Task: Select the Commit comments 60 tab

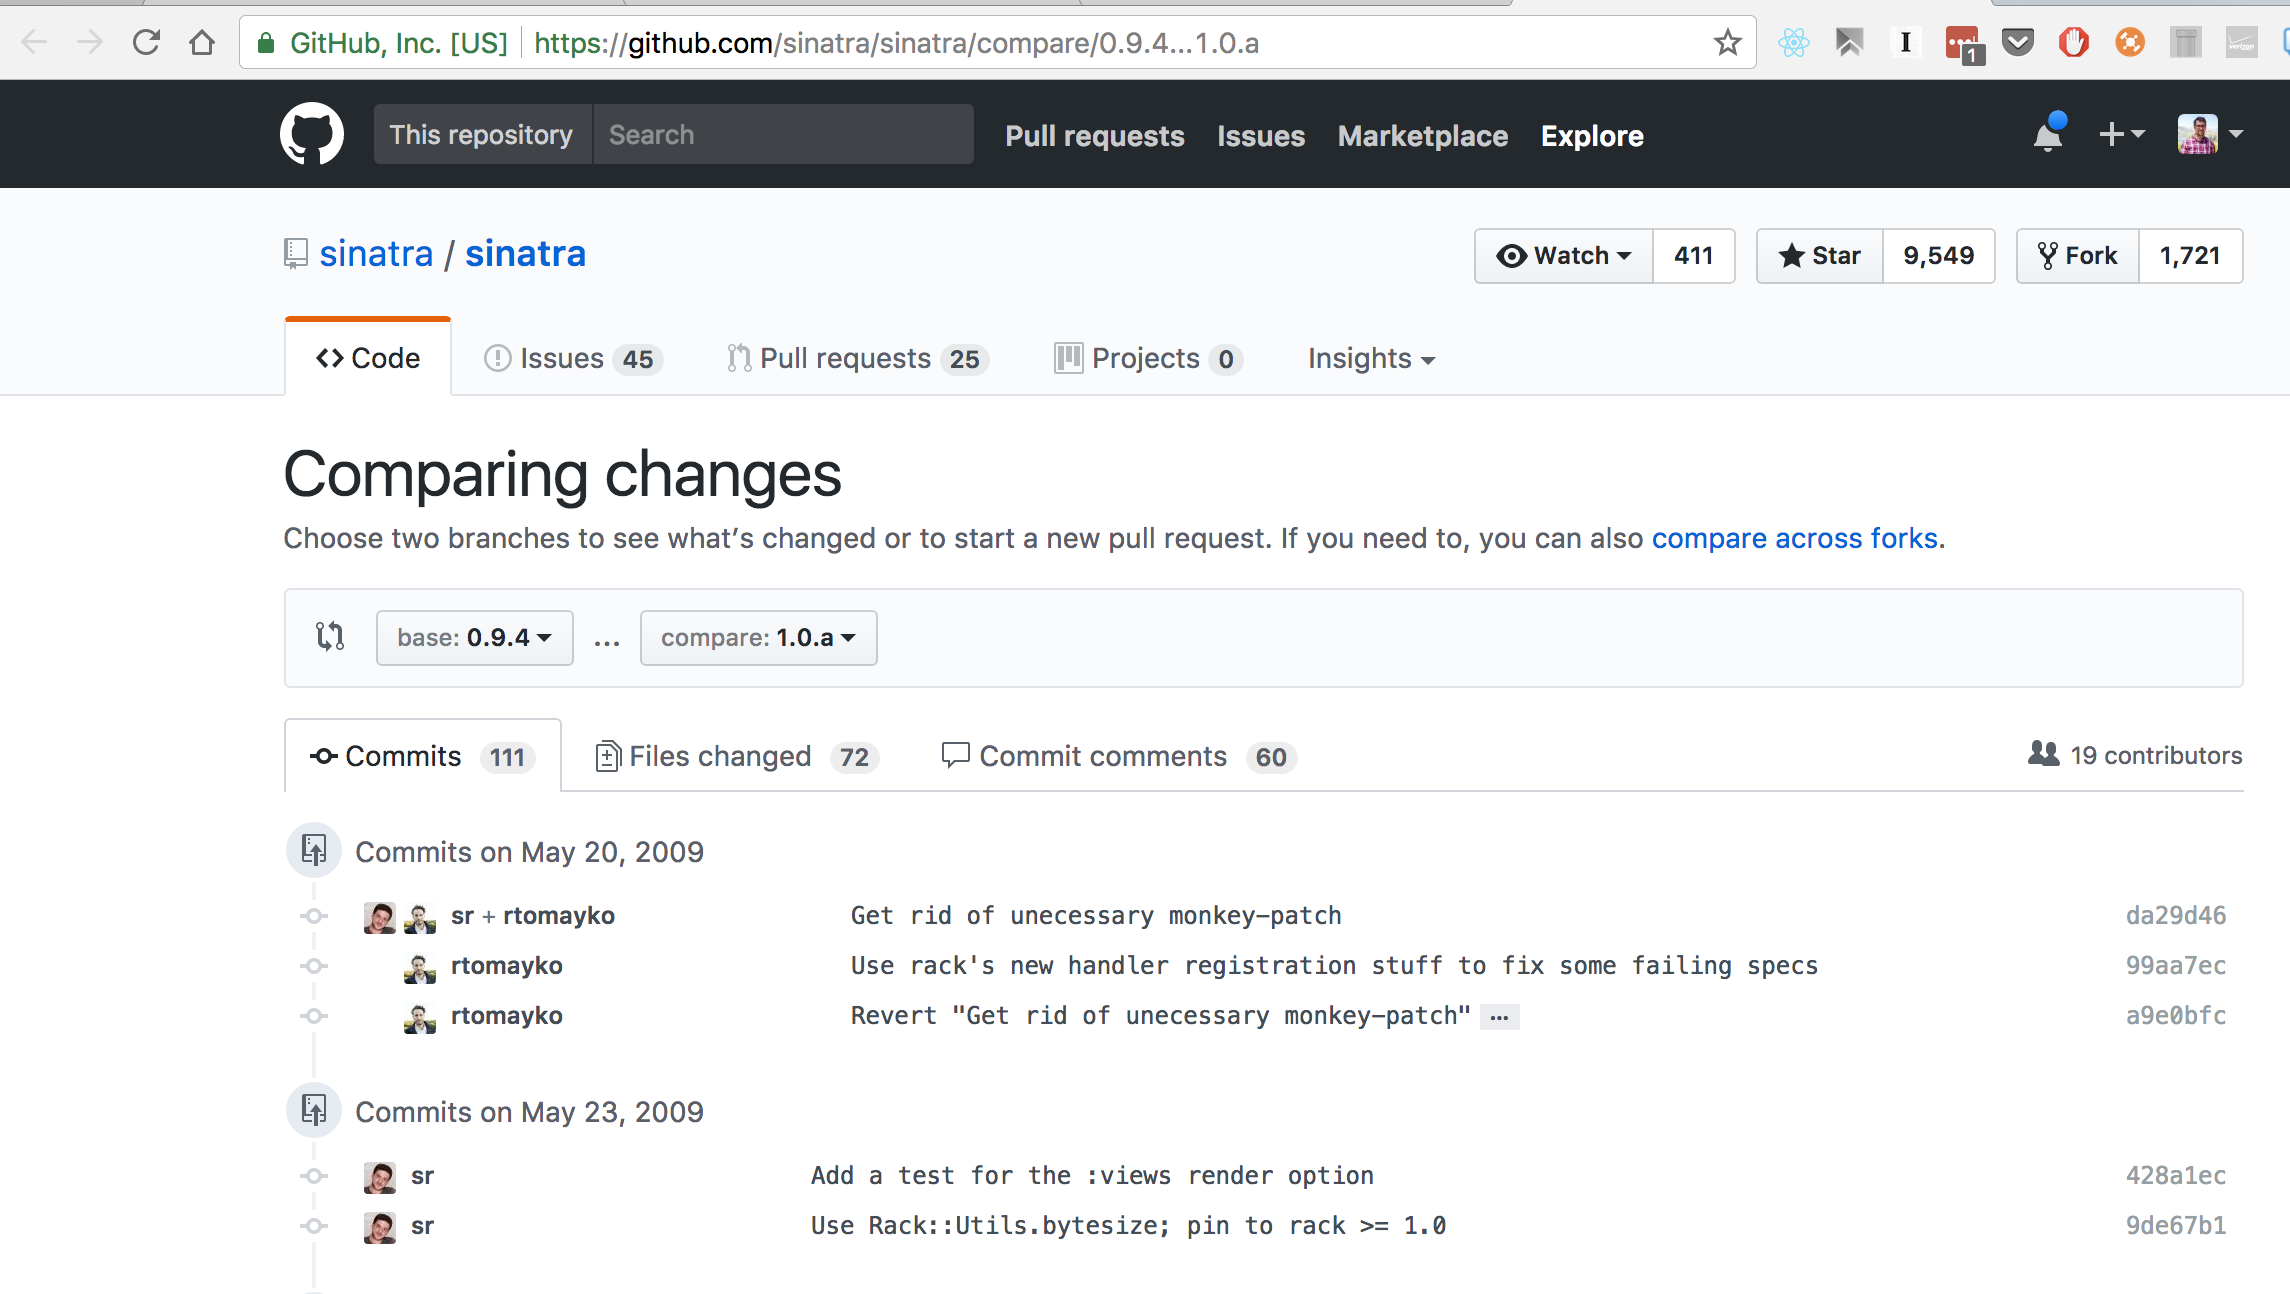Action: tap(1119, 757)
